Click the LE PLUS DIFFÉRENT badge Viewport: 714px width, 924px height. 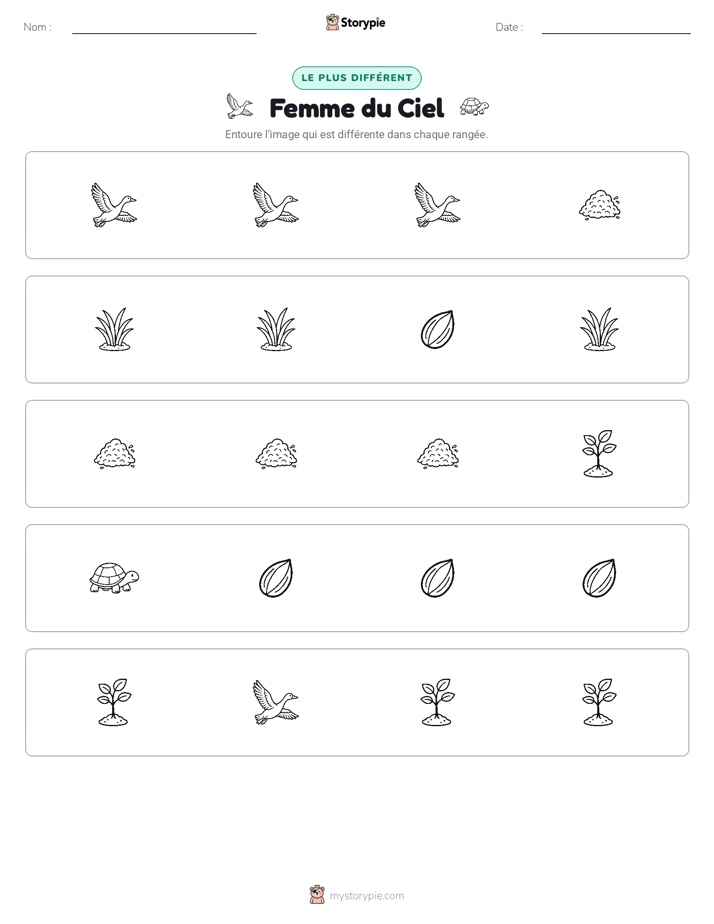tap(357, 78)
